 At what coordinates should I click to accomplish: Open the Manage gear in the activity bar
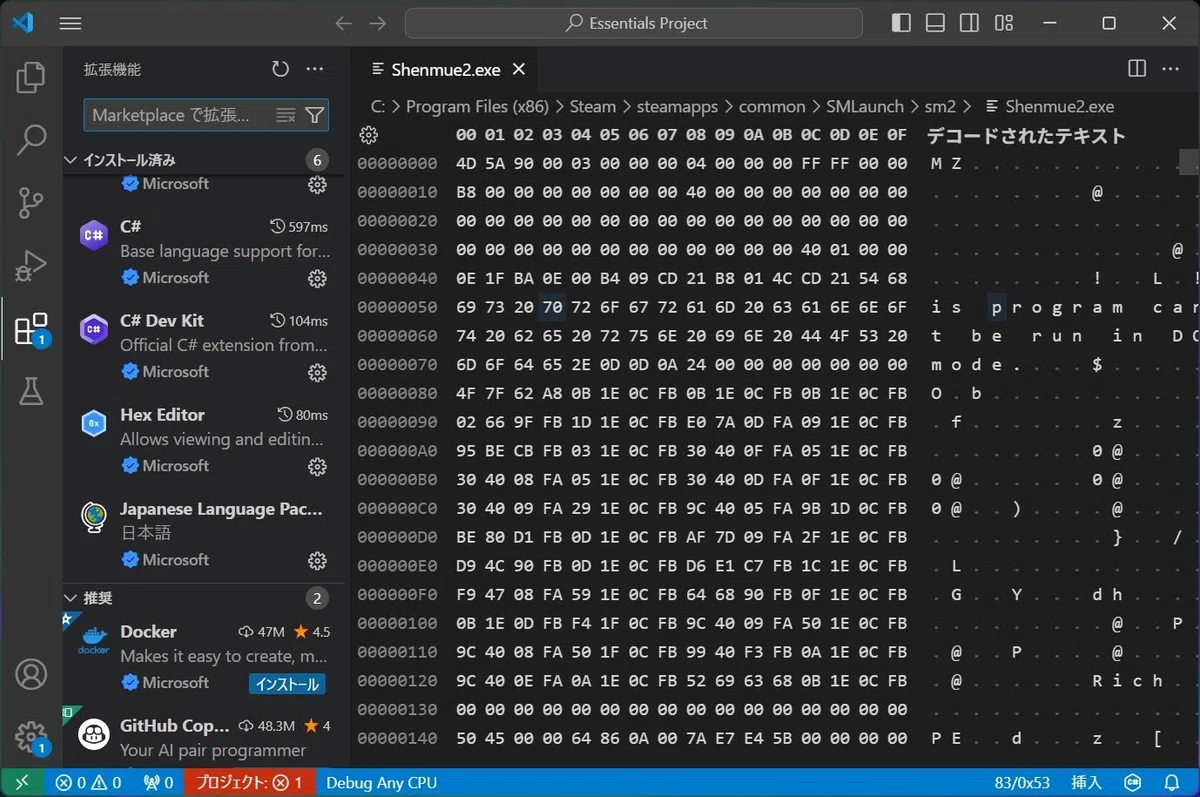click(31, 737)
